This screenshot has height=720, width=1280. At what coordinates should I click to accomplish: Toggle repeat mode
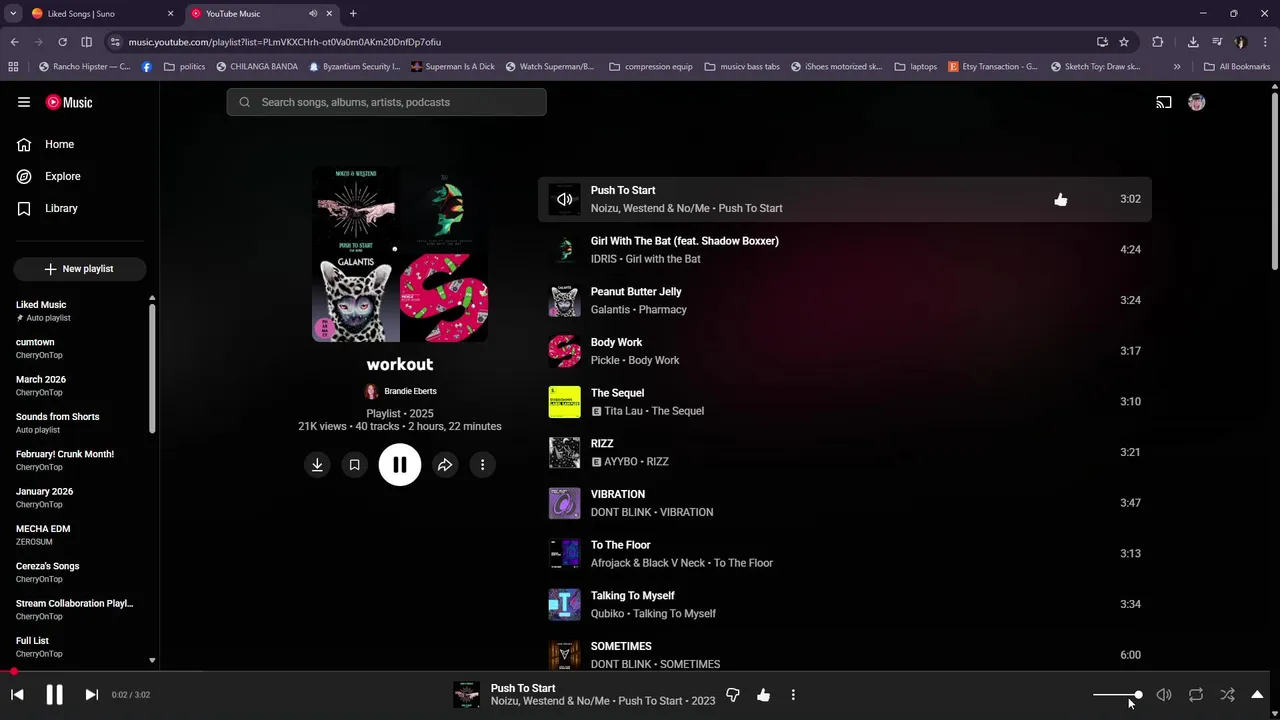[x=1196, y=695]
